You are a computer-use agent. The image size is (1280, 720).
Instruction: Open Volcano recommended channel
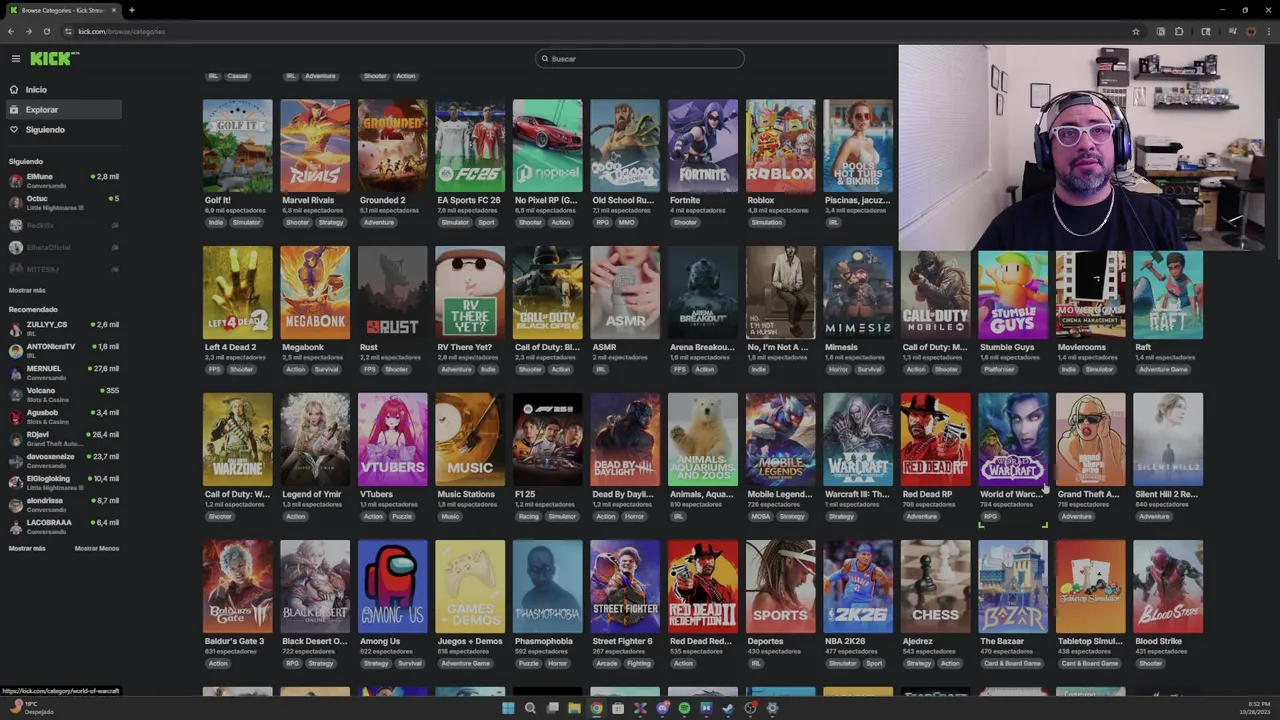tap(62, 394)
